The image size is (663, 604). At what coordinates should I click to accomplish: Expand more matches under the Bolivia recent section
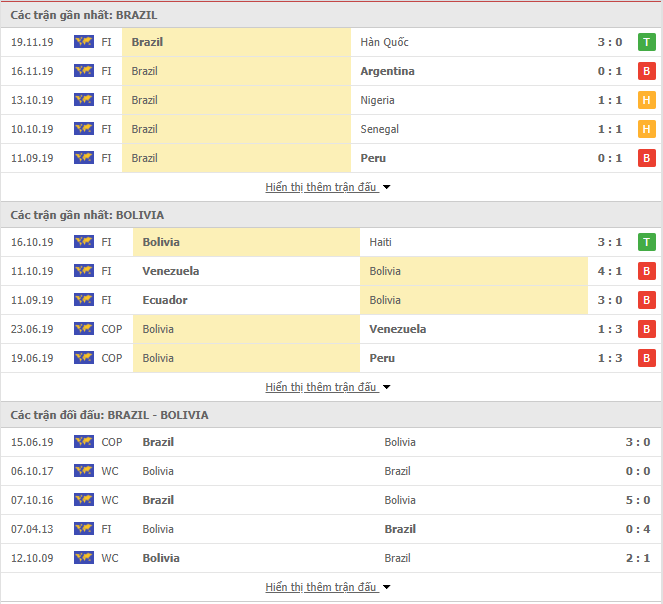coord(328,387)
